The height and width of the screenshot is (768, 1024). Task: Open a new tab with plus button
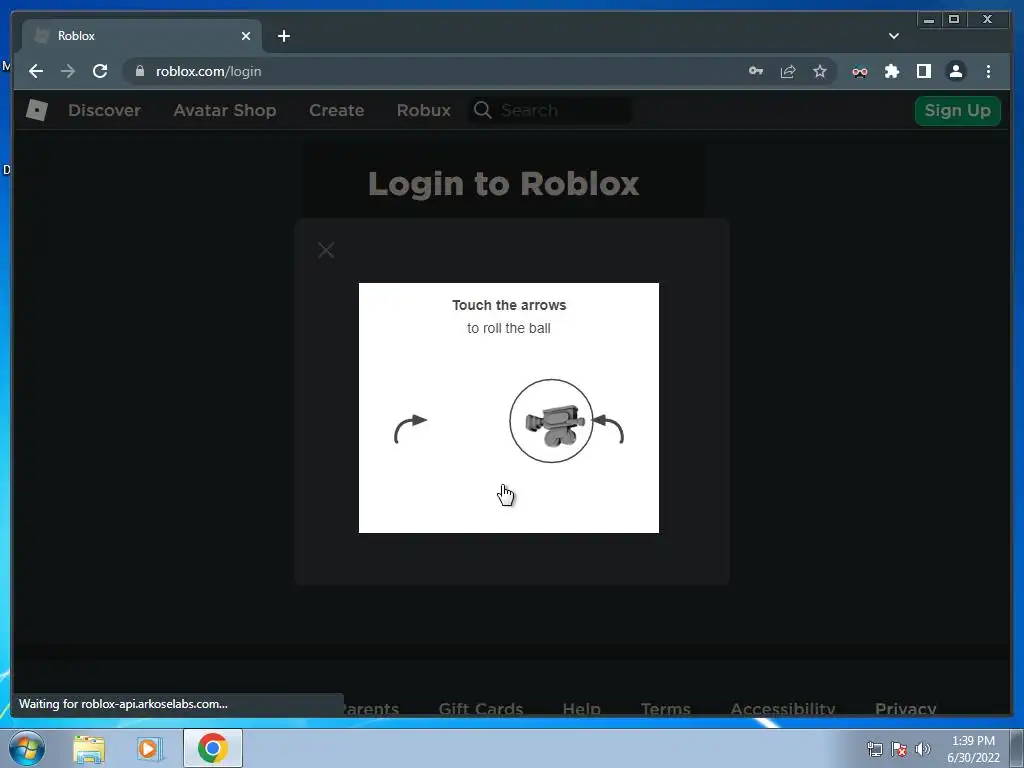283,36
